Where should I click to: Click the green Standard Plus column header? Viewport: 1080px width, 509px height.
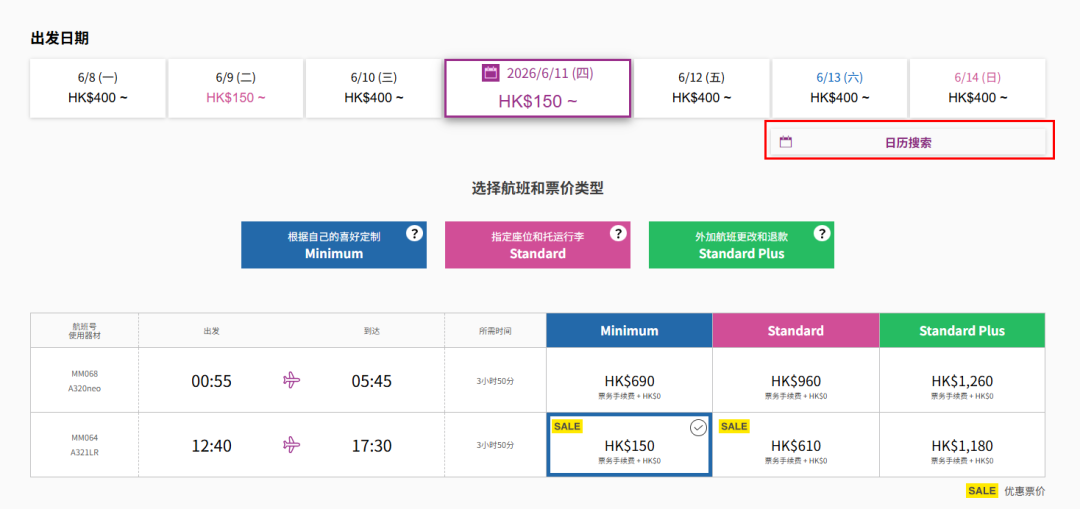coord(962,330)
